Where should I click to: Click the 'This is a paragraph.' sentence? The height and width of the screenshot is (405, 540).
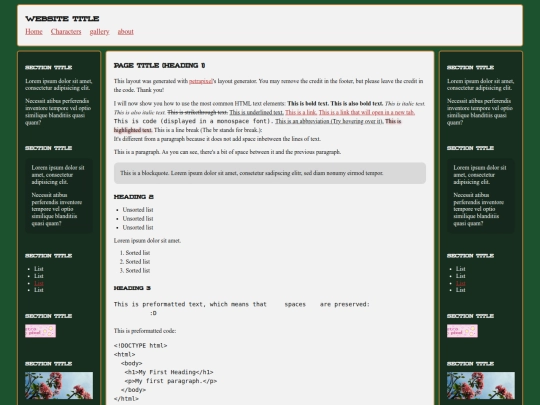pos(137,152)
